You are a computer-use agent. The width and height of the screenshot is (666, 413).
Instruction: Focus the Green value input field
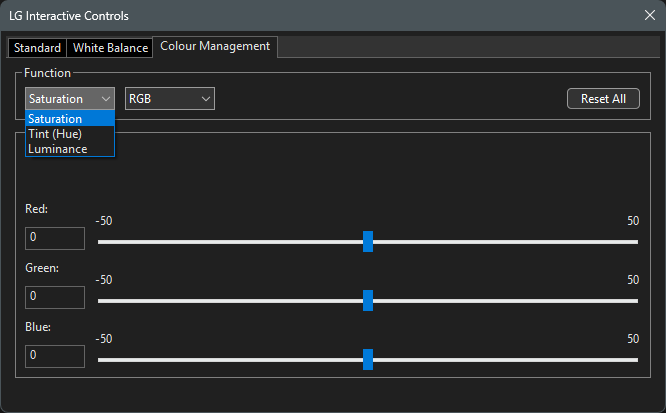(x=55, y=297)
